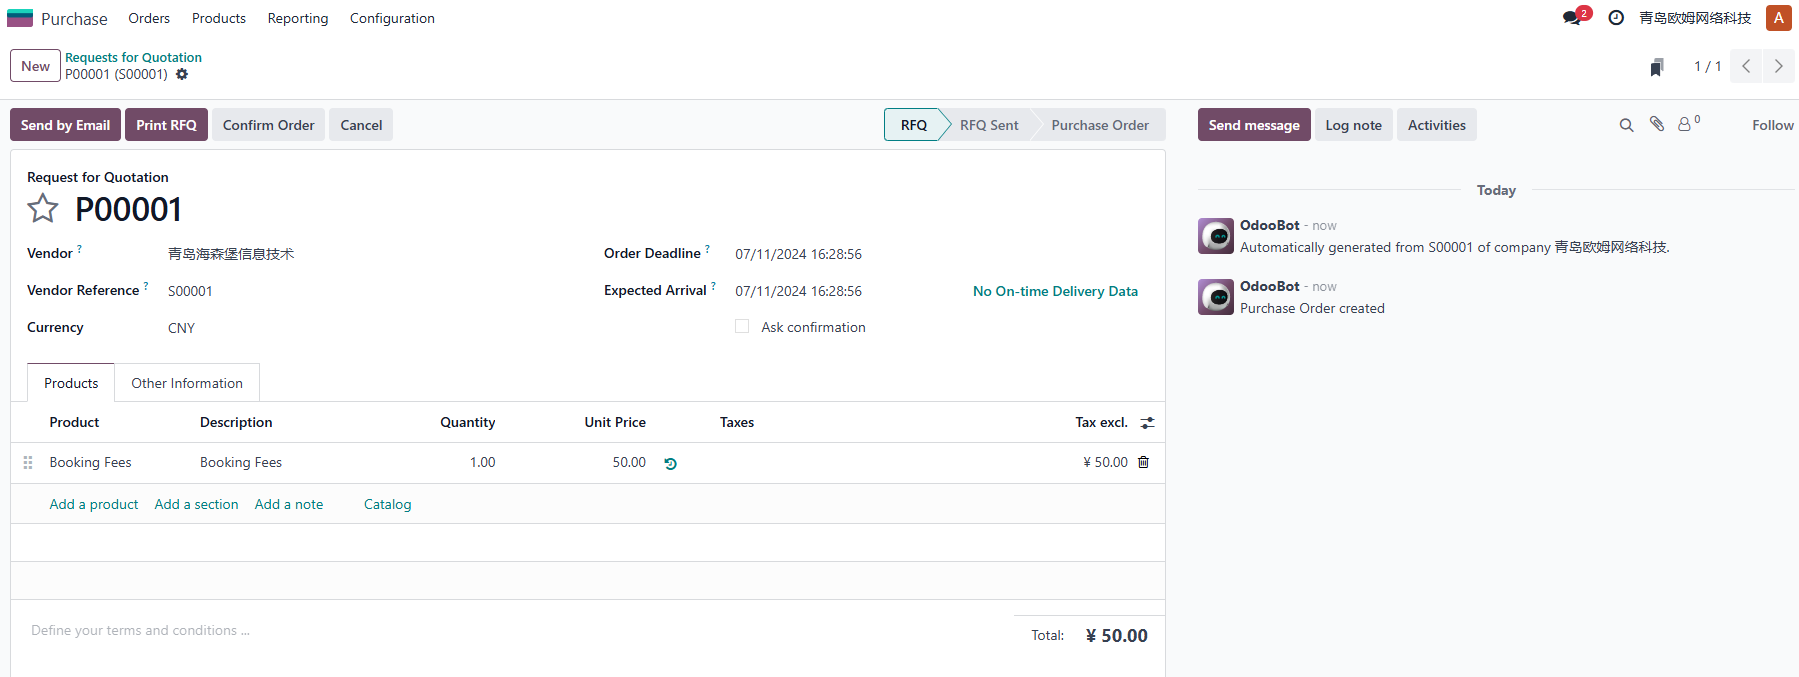This screenshot has height=677, width=1799.
Task: Click the Booking Fees description cell
Action: pyautogui.click(x=241, y=462)
